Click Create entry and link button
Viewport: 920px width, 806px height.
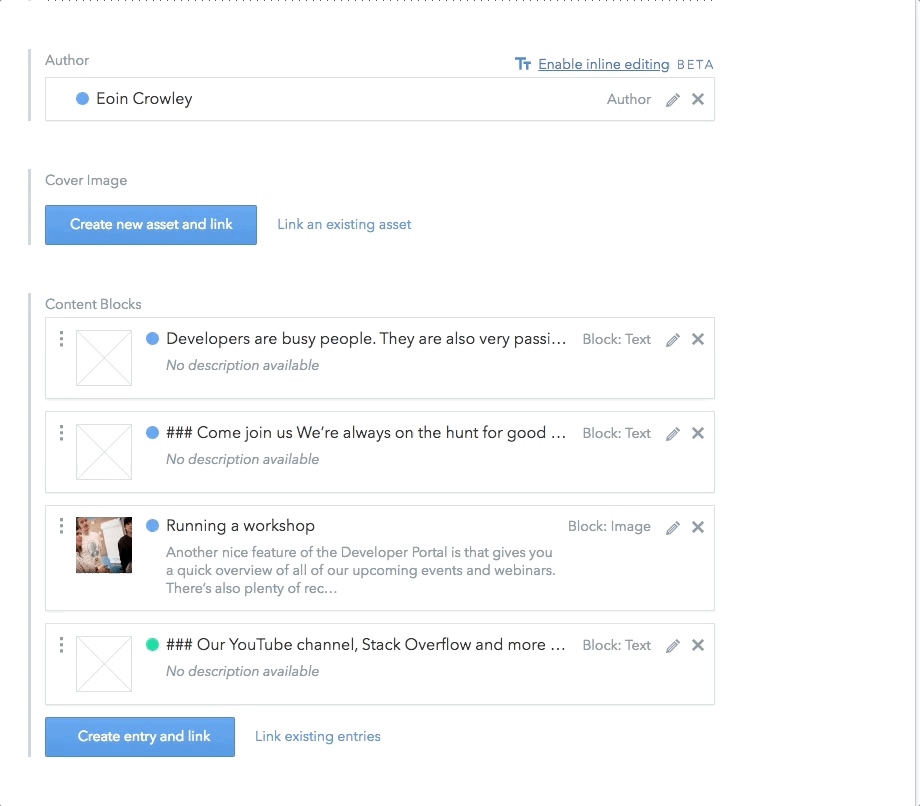[x=140, y=737]
